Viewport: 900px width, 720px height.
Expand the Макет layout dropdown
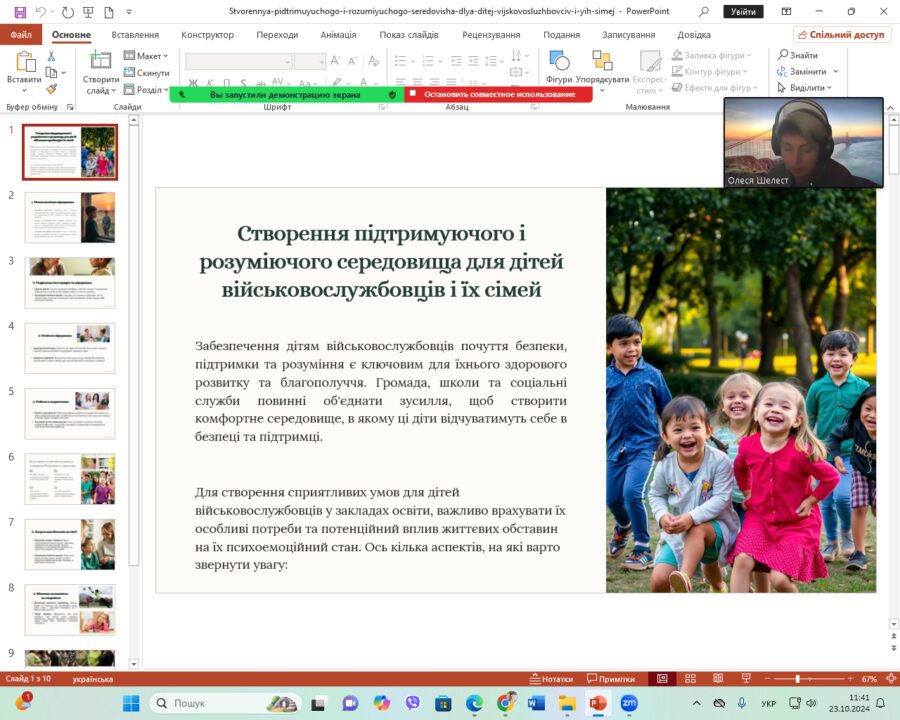click(146, 56)
